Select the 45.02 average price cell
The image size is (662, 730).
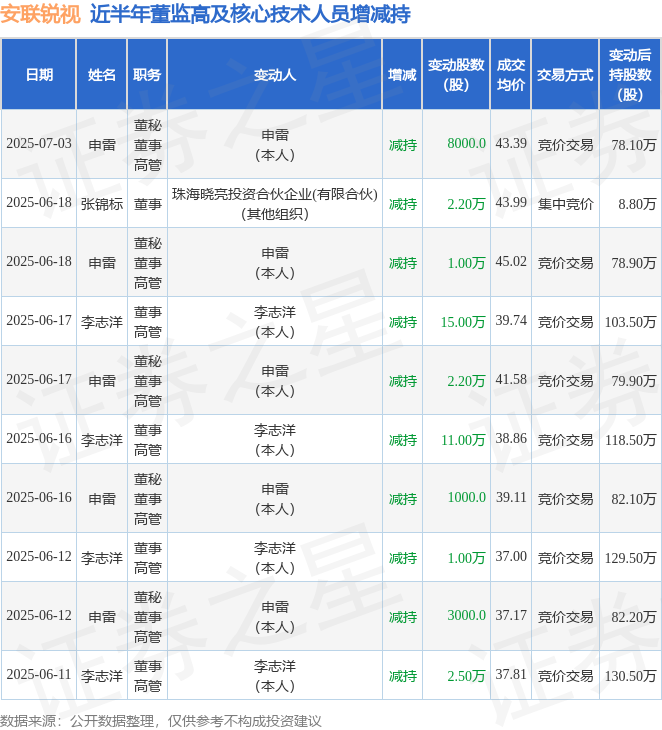(x=511, y=263)
